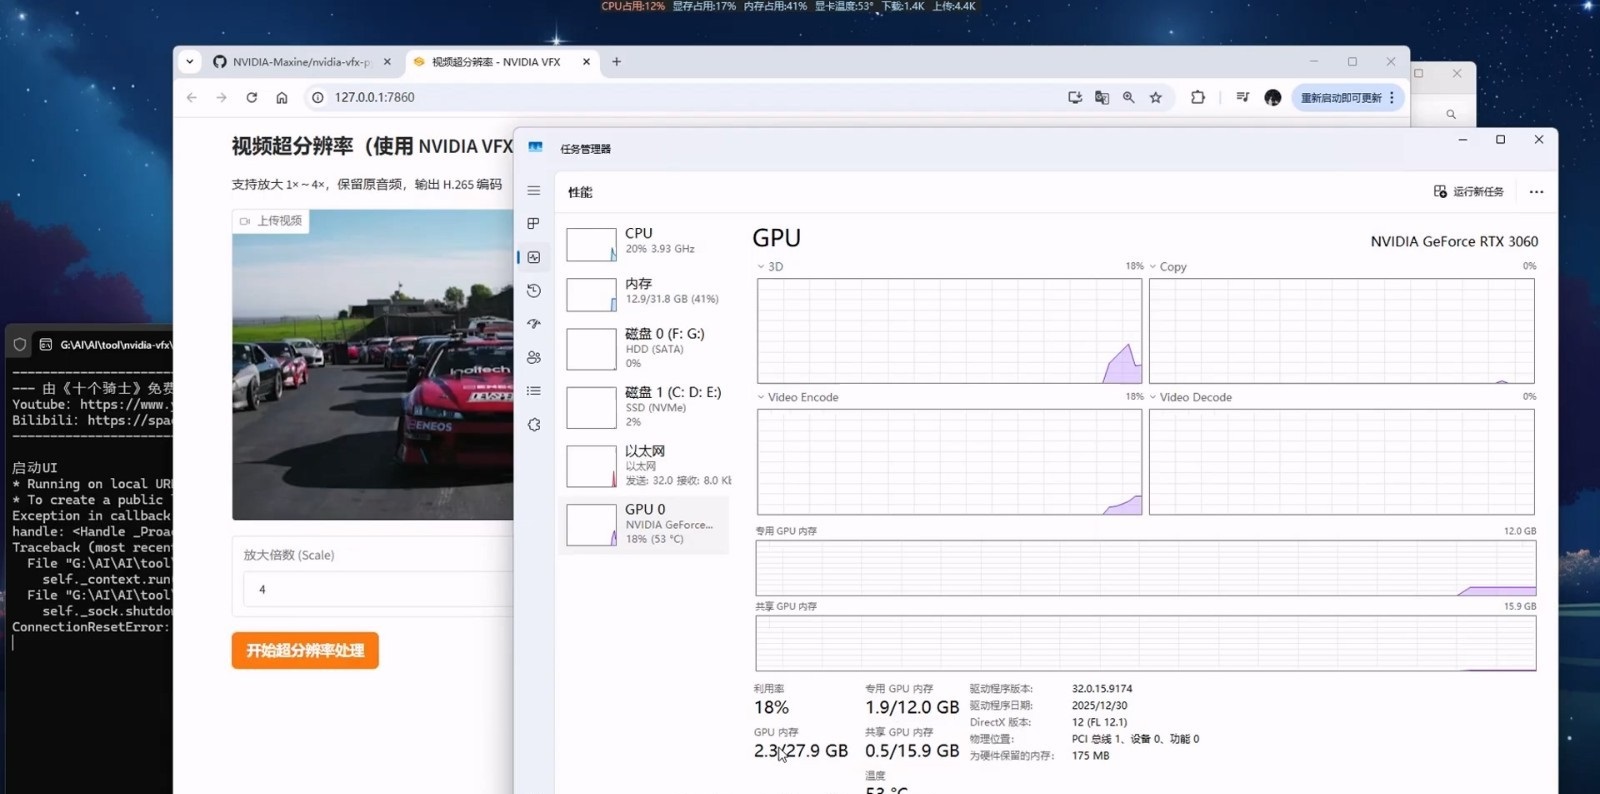Click the Scale factor input field
1600x794 pixels.
[x=375, y=590]
